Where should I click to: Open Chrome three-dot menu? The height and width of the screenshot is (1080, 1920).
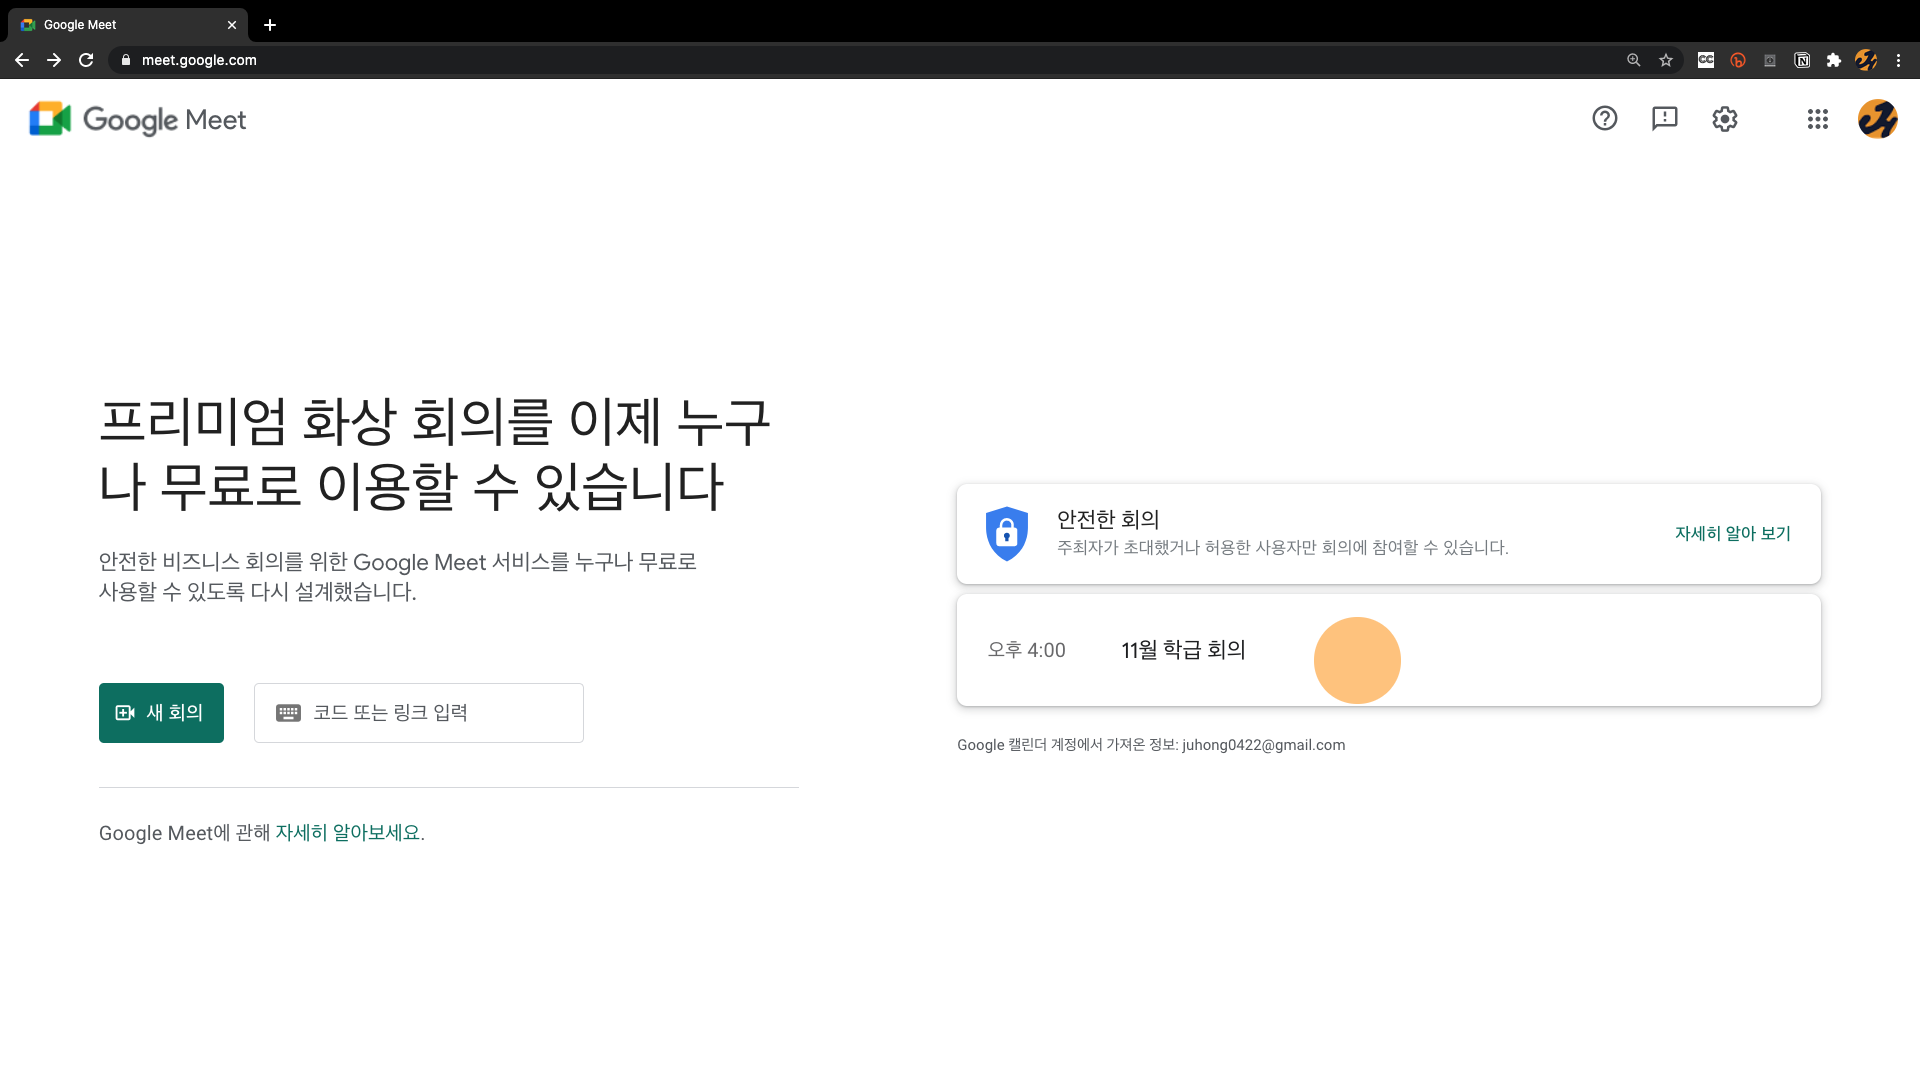point(1898,60)
